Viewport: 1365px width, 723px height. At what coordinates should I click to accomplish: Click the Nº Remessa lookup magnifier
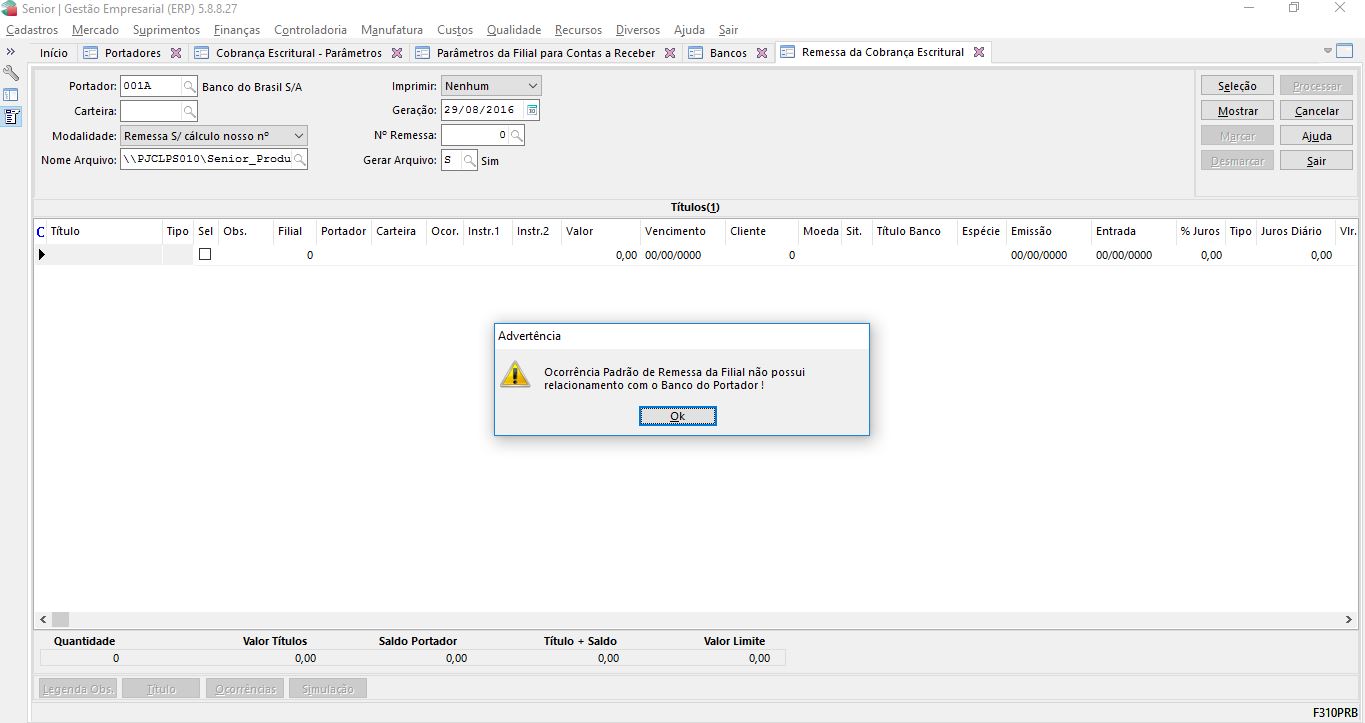click(516, 135)
